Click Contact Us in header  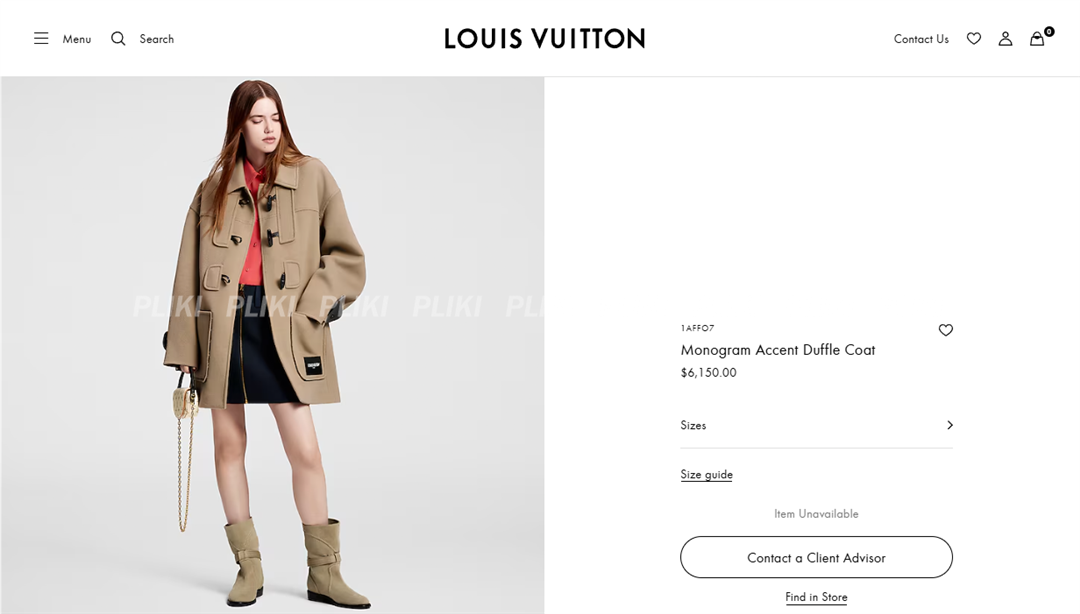coord(921,39)
